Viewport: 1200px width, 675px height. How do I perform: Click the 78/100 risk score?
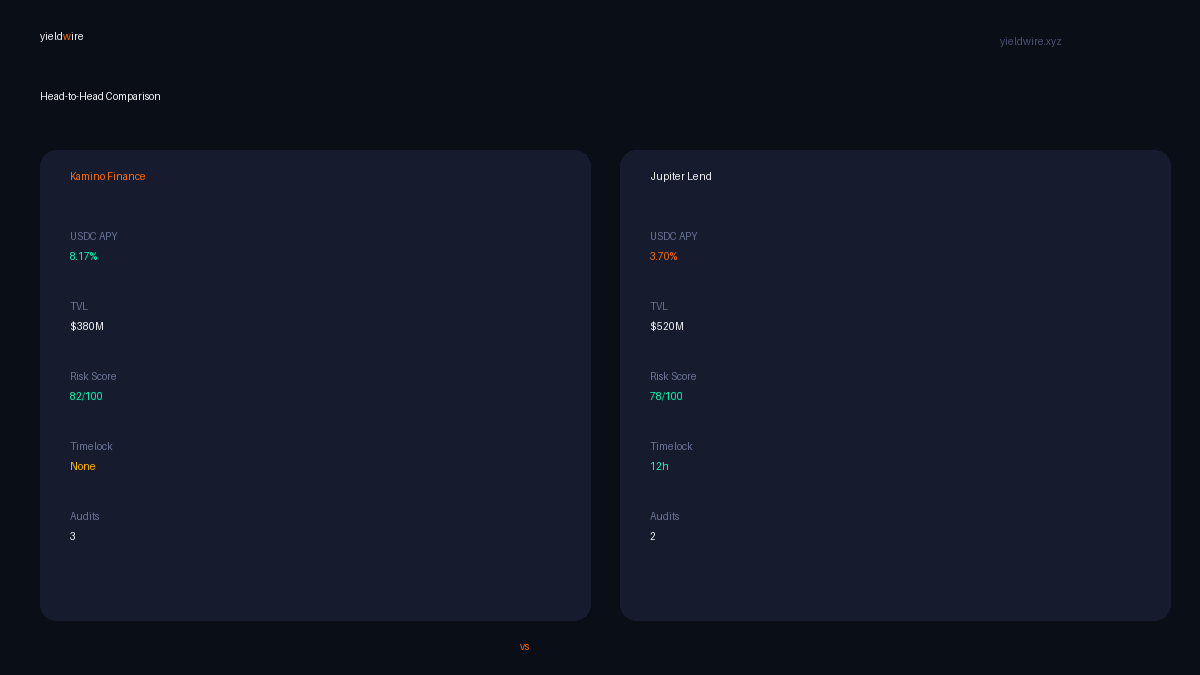pos(666,396)
